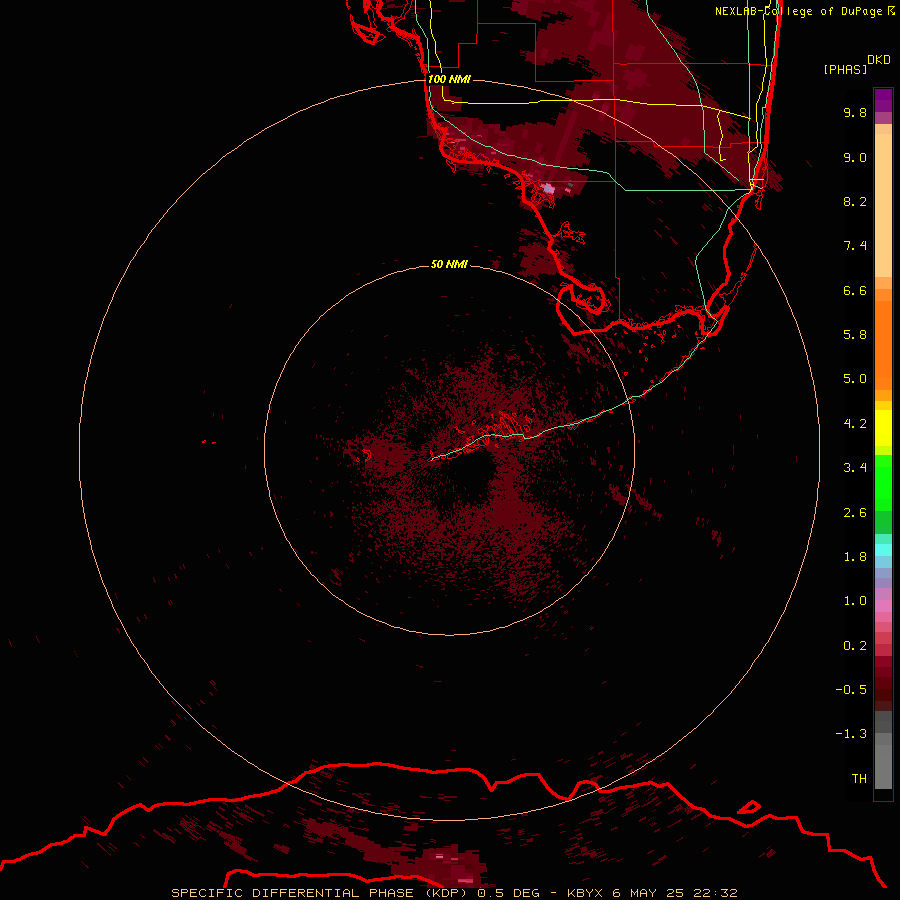Screen dimensions: 900x900
Task: Click the Specific Differential Phase caption at the bottom
Action: (x=455, y=893)
